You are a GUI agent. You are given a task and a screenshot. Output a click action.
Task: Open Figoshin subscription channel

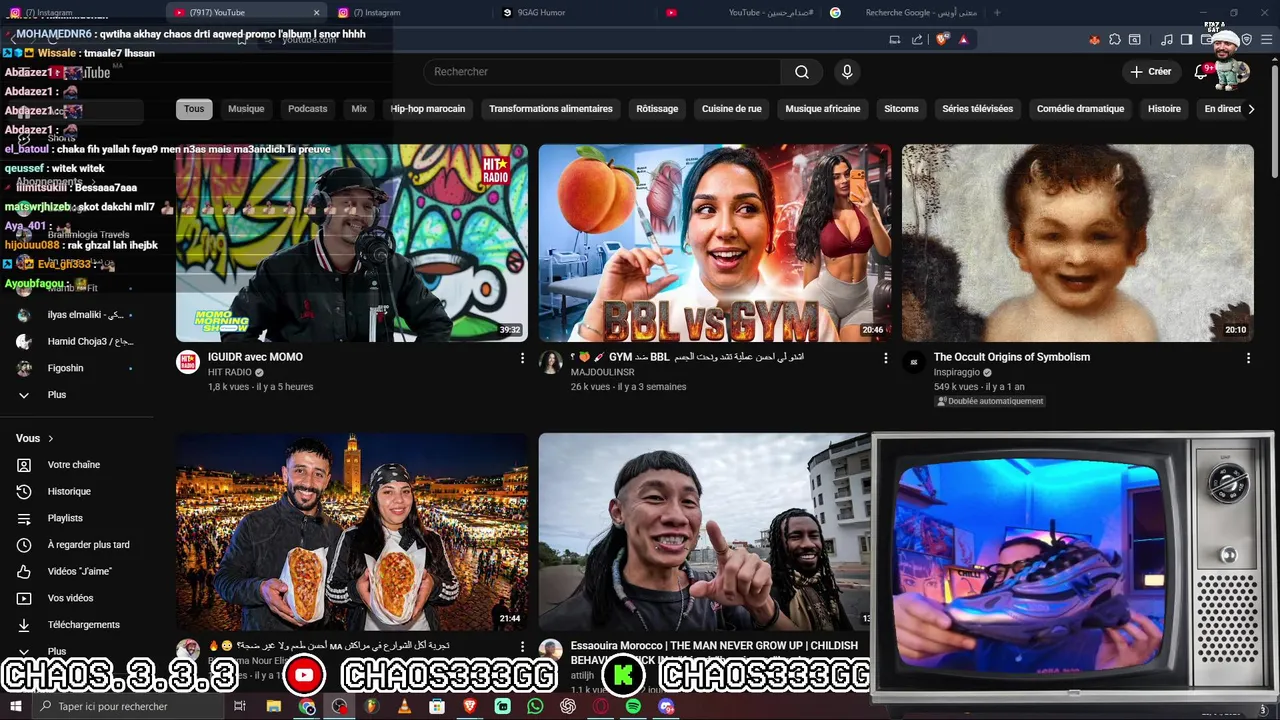[x=66, y=368]
